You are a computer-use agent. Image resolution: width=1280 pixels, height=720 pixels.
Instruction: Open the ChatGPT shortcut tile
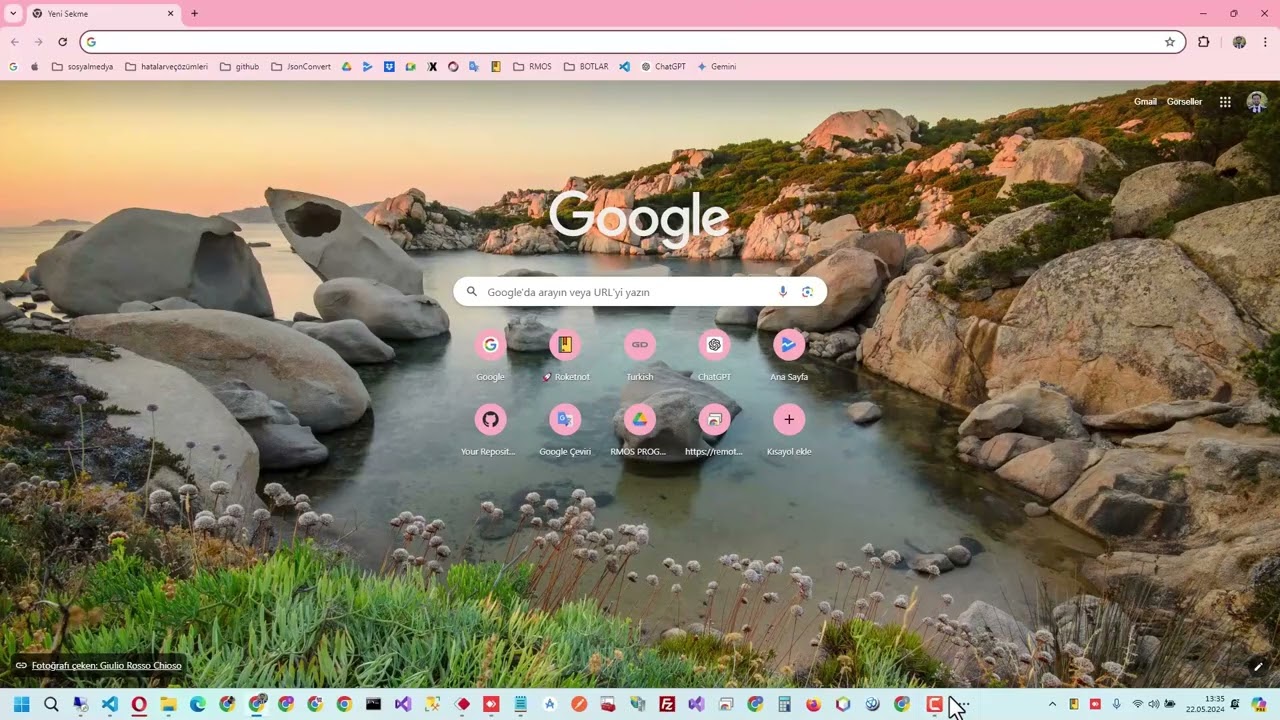(x=714, y=355)
